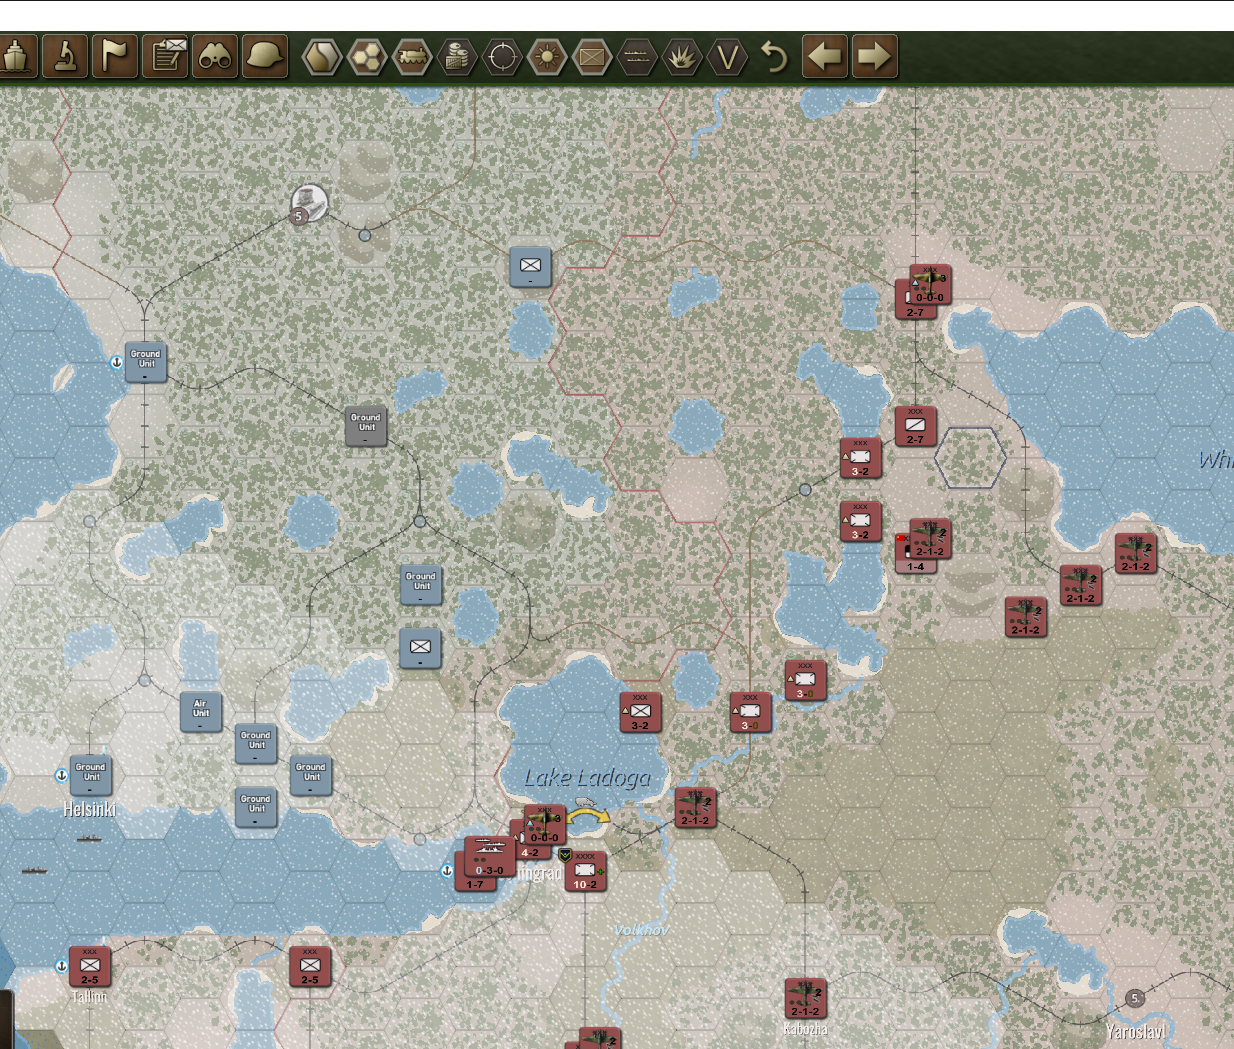Select blue infantry counter beneath a Ground Unit
The image size is (1234, 1049).
pos(421,647)
